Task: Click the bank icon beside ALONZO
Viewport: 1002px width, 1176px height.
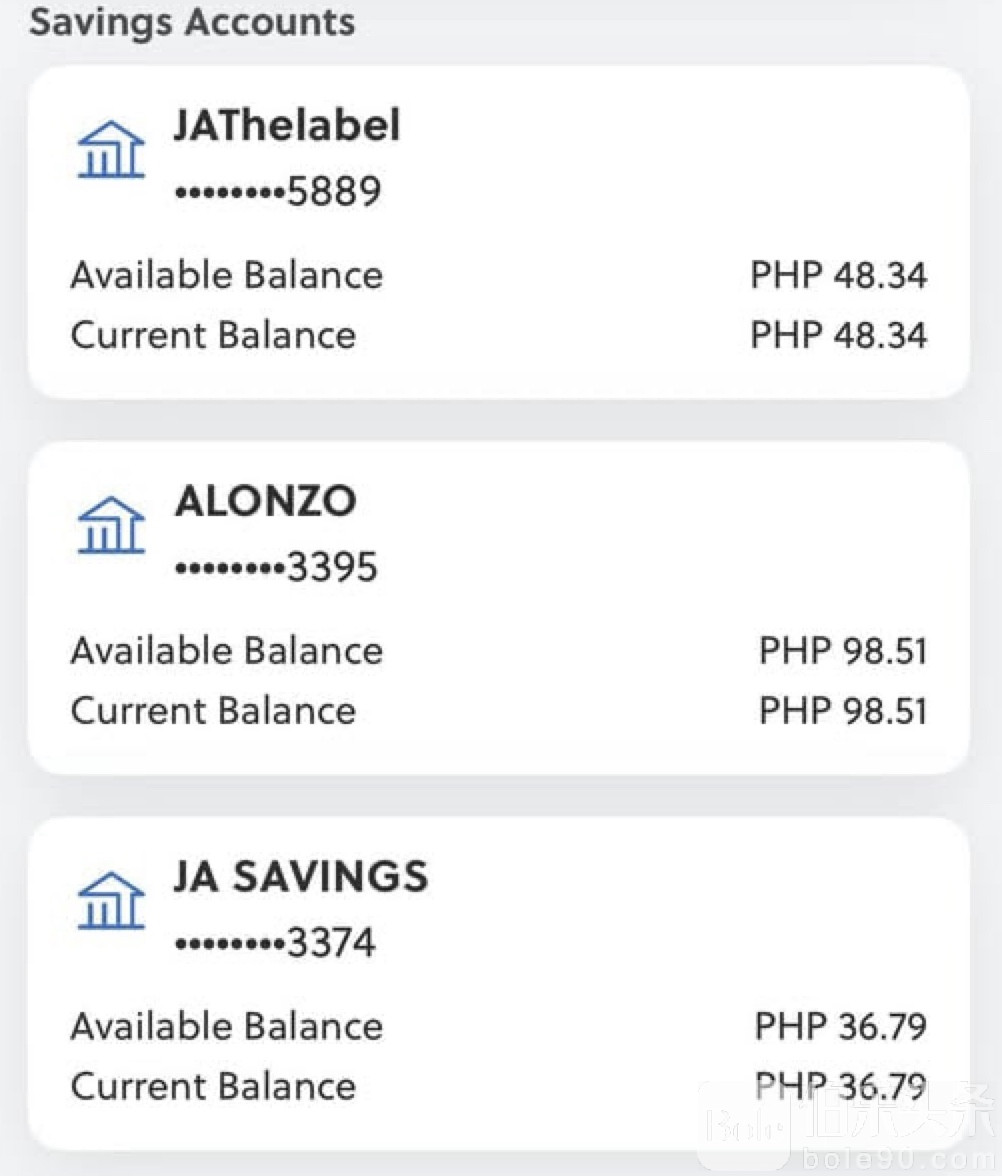Action: pyautogui.click(x=111, y=525)
